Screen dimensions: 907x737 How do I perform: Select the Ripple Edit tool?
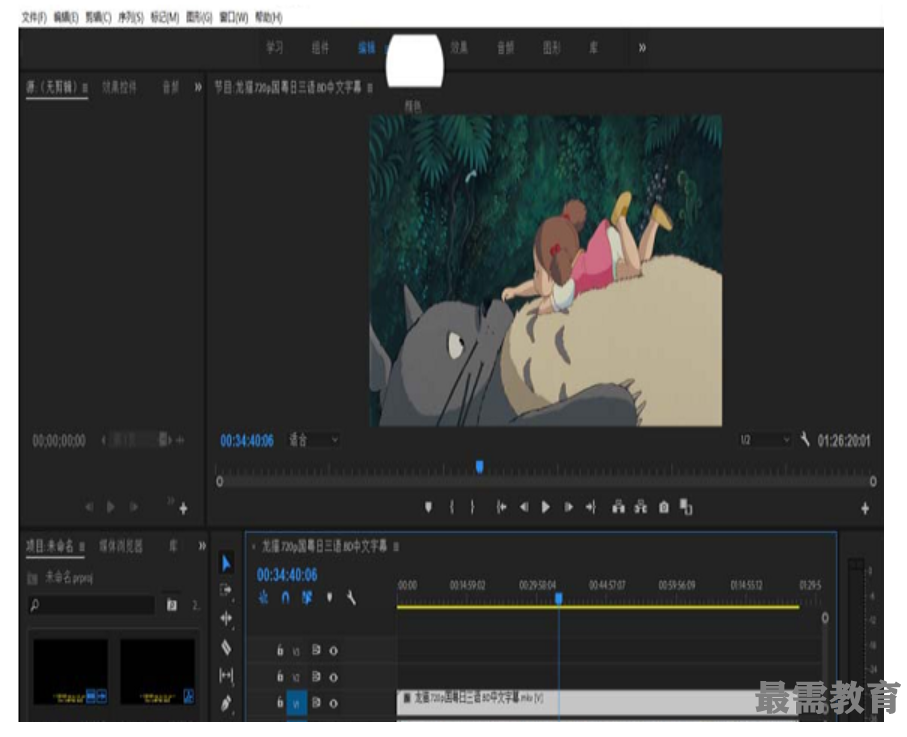tap(226, 618)
